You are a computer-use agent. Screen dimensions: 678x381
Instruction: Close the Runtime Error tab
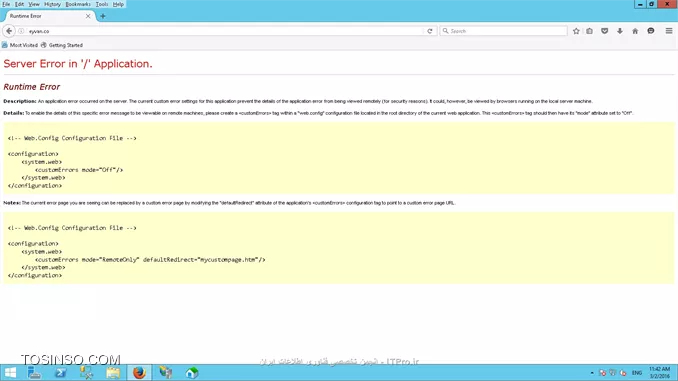[88, 16]
